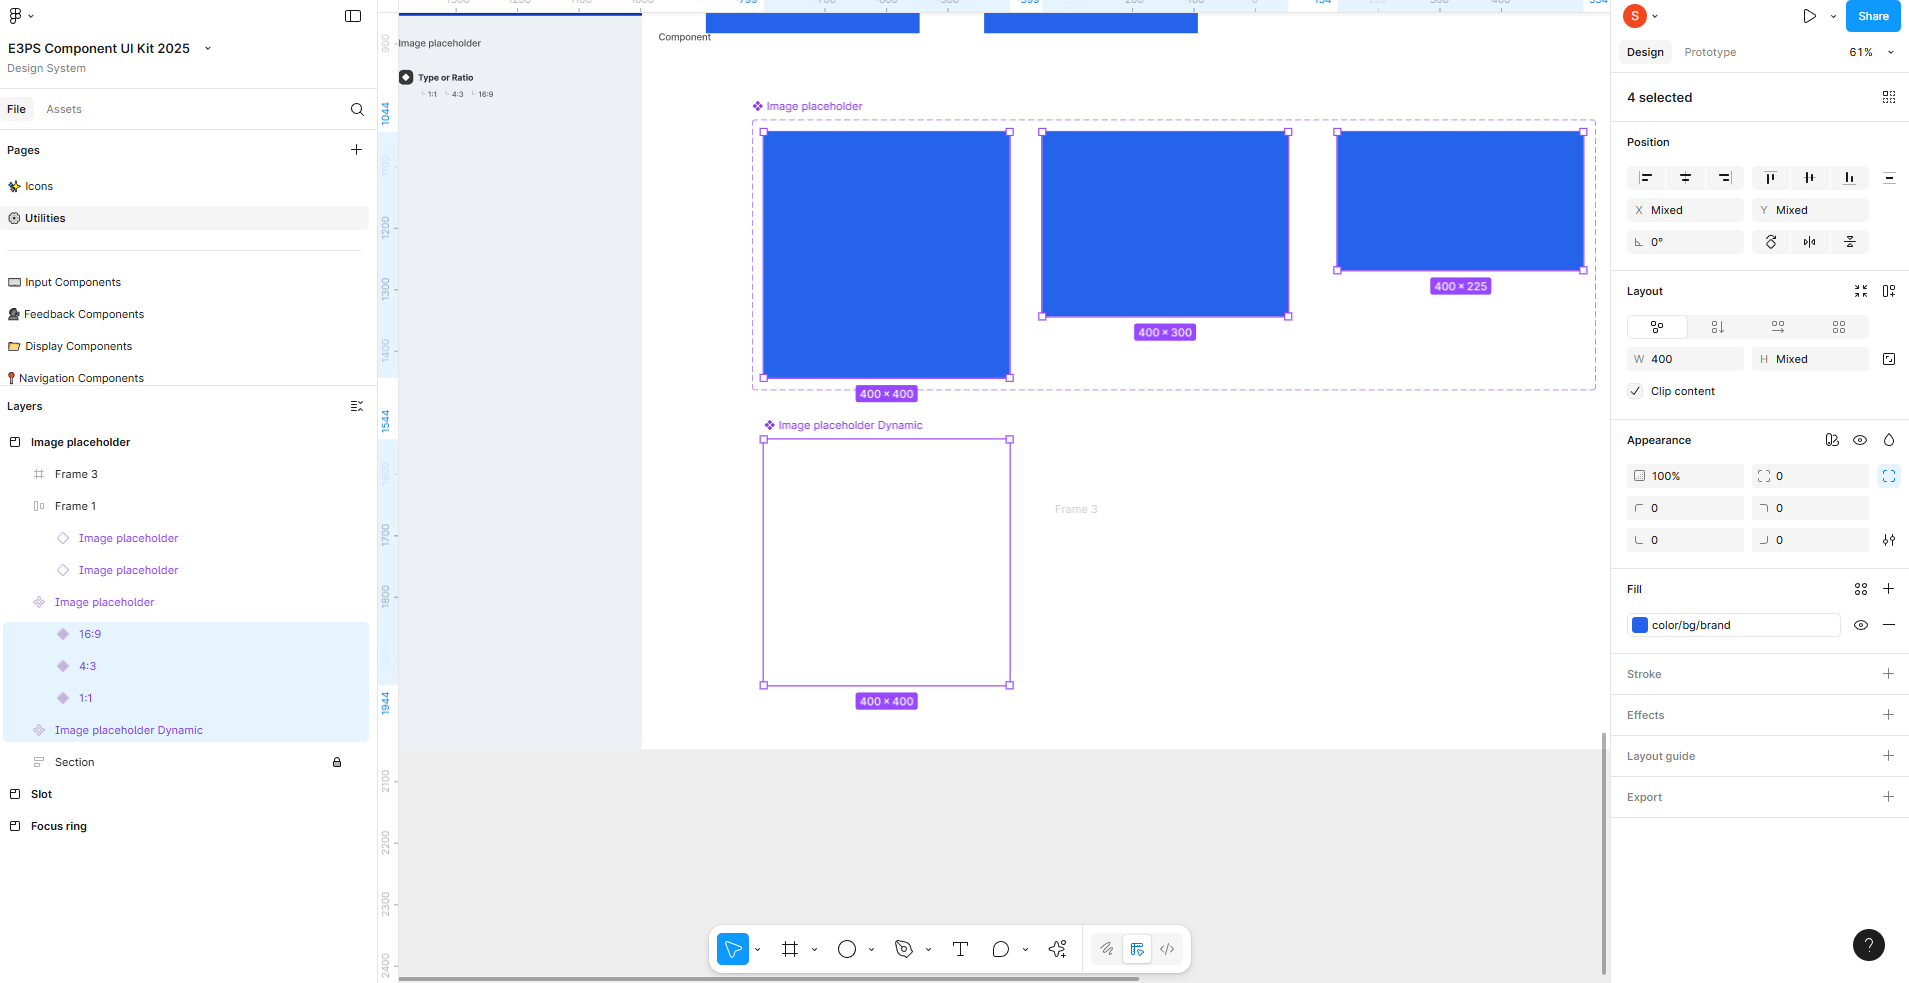The width and height of the screenshot is (1909, 983).
Task: Open the Figma main menu
Action: (x=20, y=16)
